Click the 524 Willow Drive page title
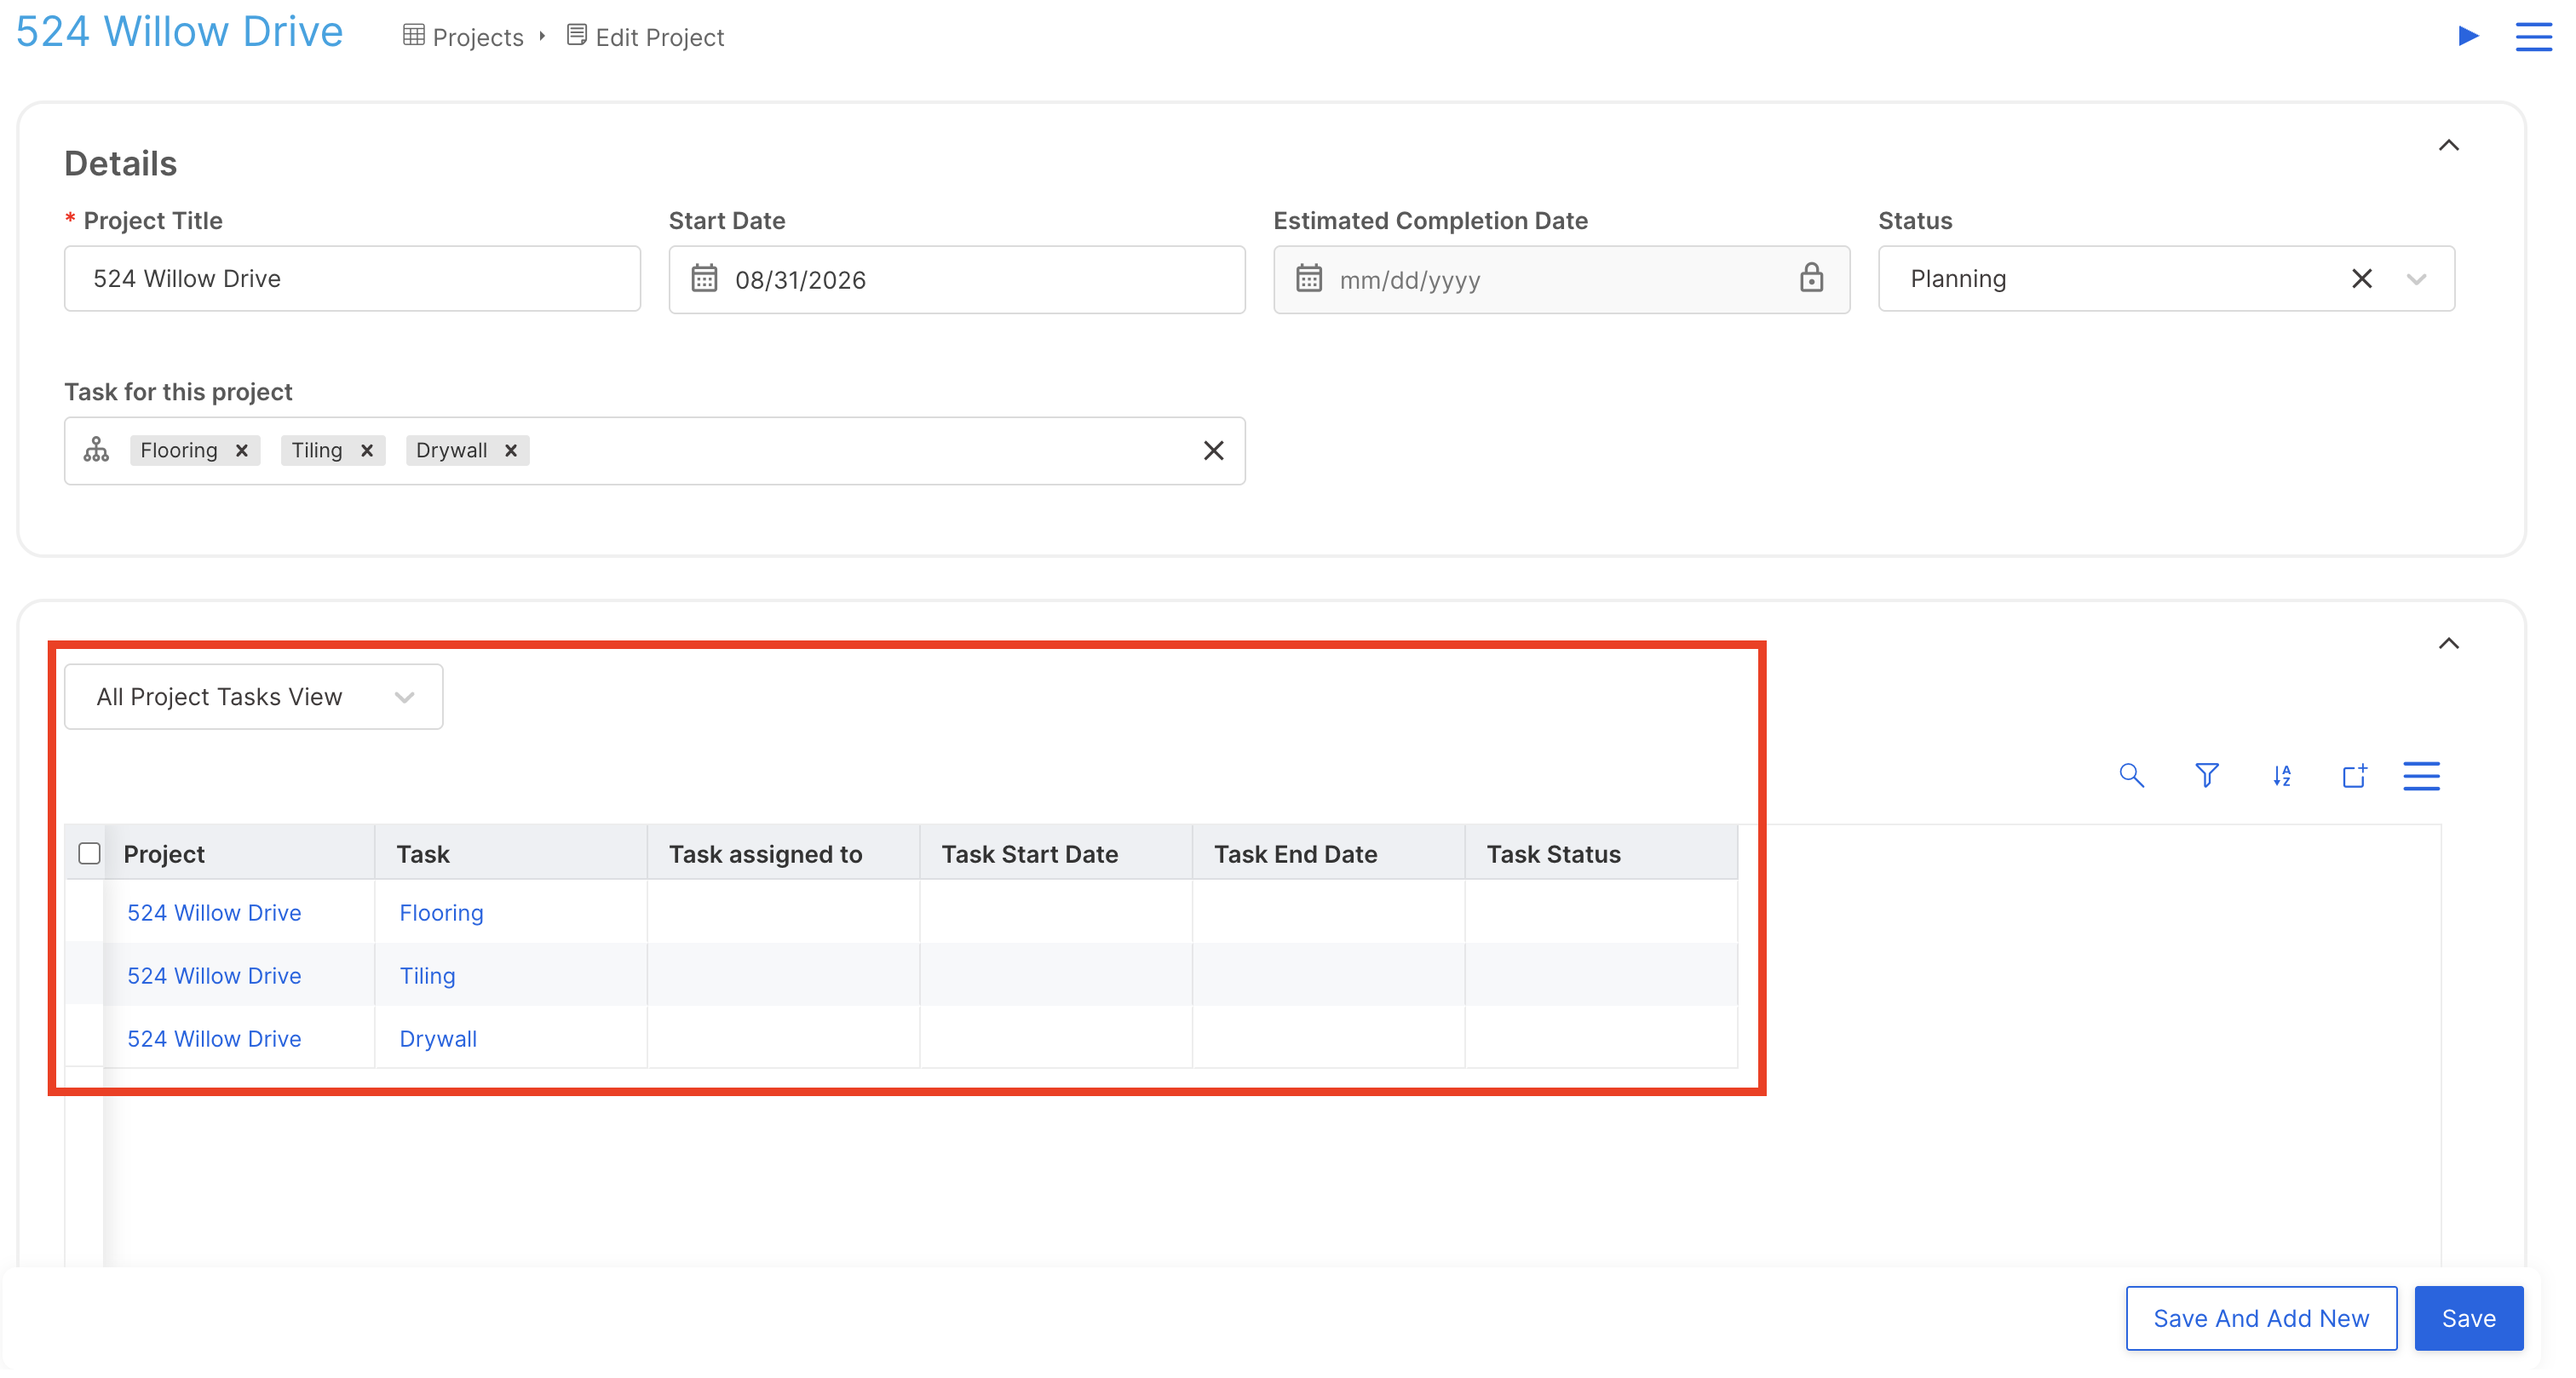The image size is (2576, 1378). click(179, 31)
